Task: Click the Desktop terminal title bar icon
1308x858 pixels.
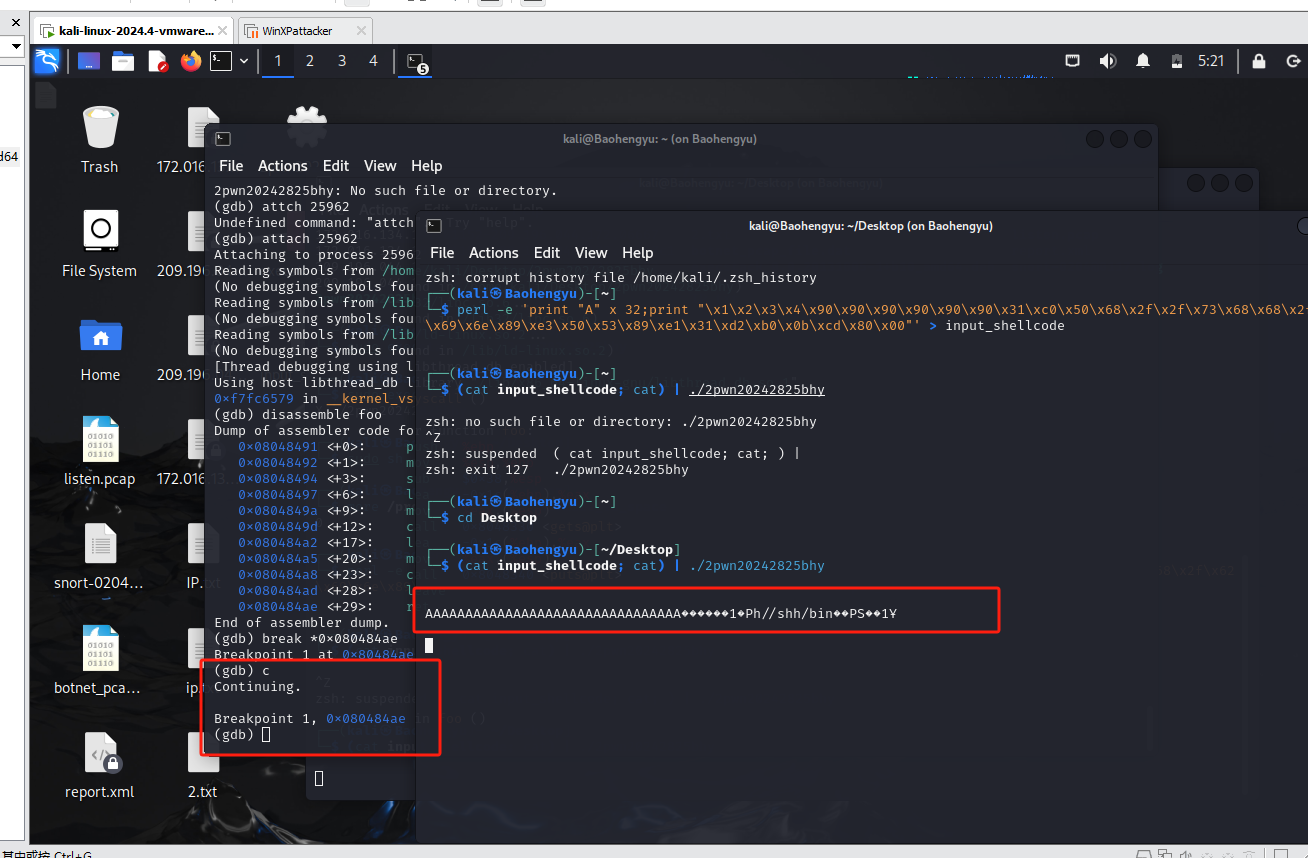Action: coord(434,226)
